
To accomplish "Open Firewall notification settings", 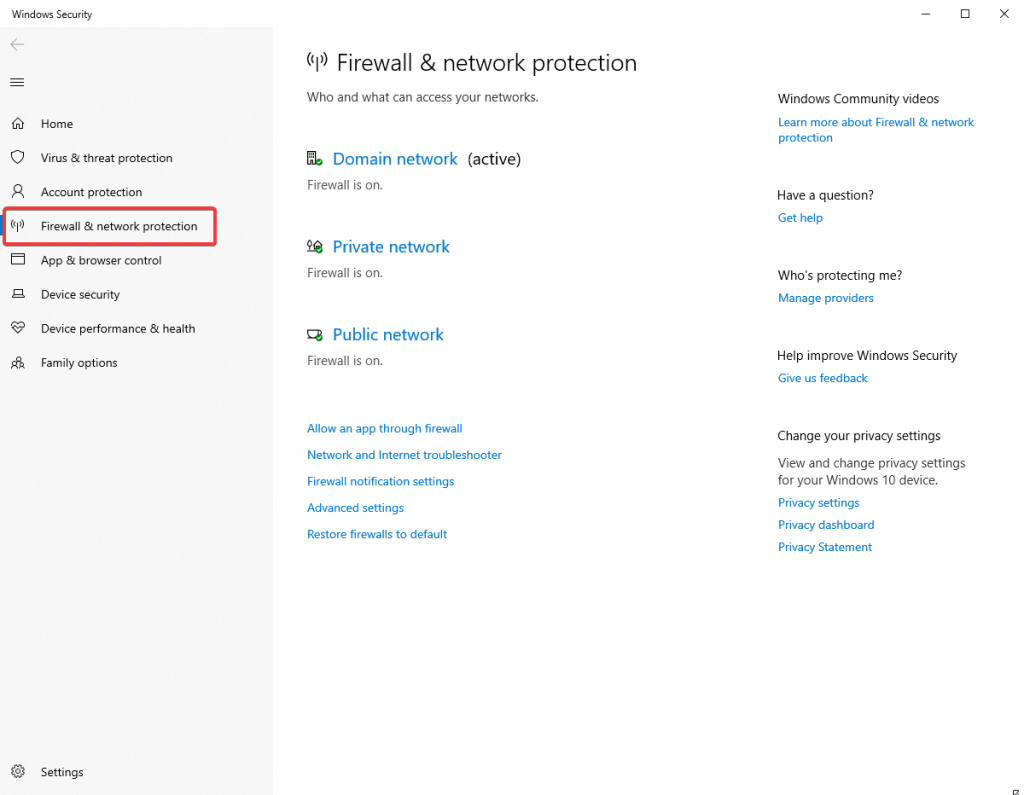I will click(381, 481).
